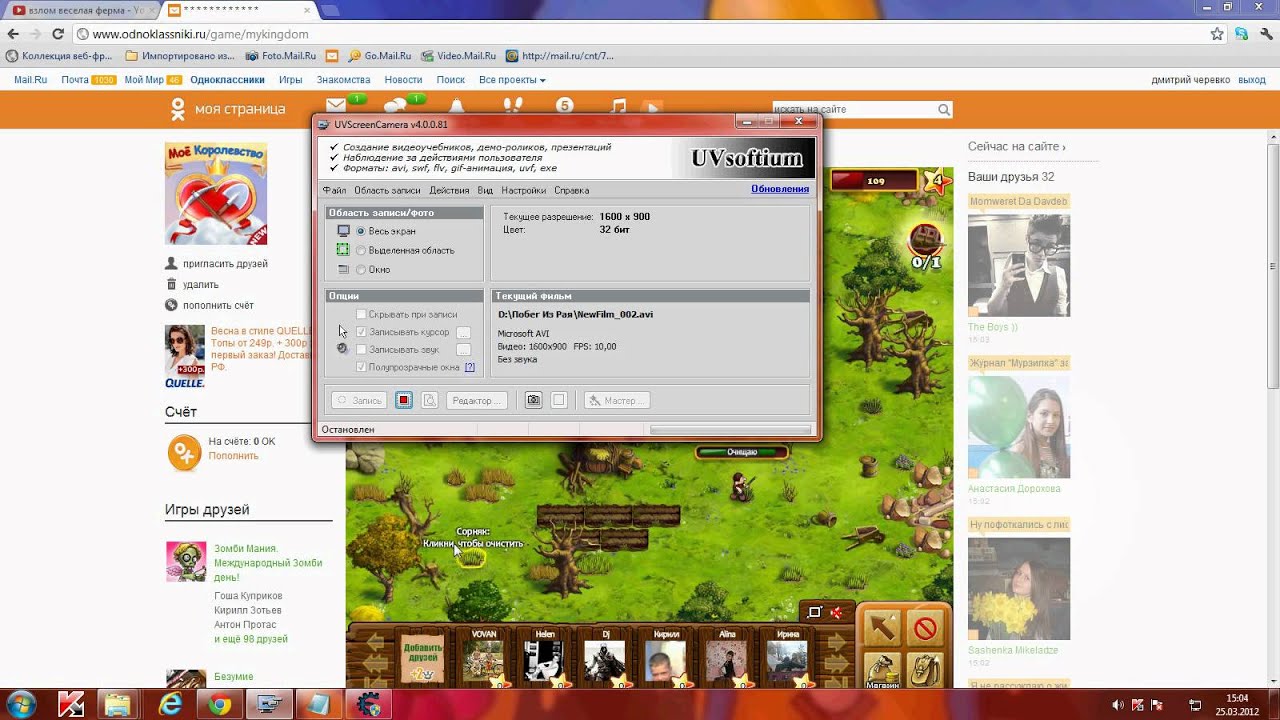Click the искать на сайте search field
Screen dimensions: 1280x720
(x=853, y=110)
